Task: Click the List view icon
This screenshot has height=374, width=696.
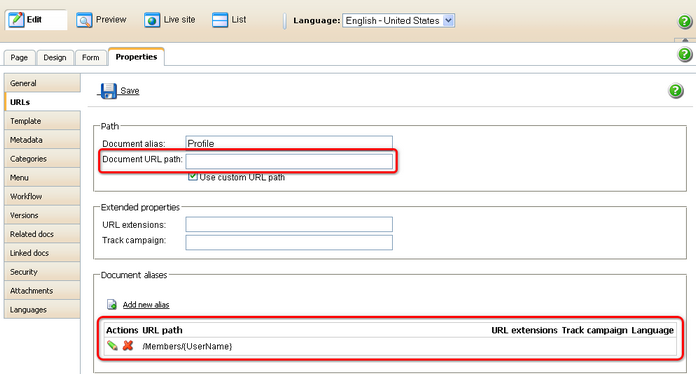Action: (x=220, y=20)
